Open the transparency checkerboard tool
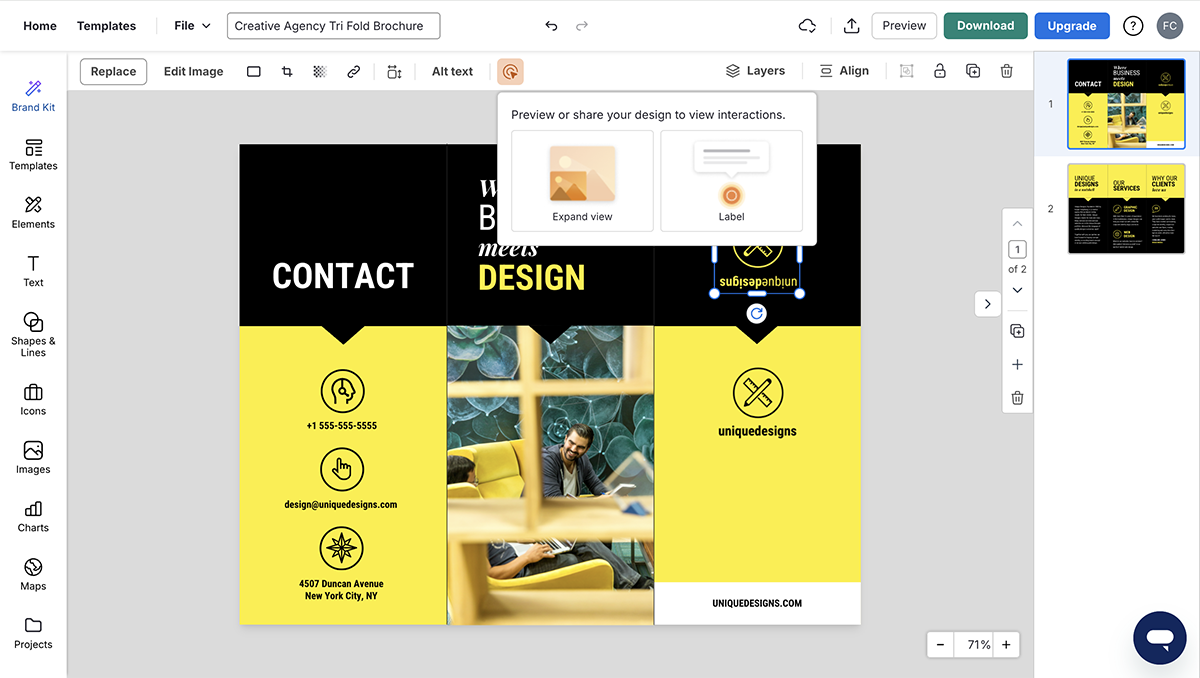 [x=319, y=71]
